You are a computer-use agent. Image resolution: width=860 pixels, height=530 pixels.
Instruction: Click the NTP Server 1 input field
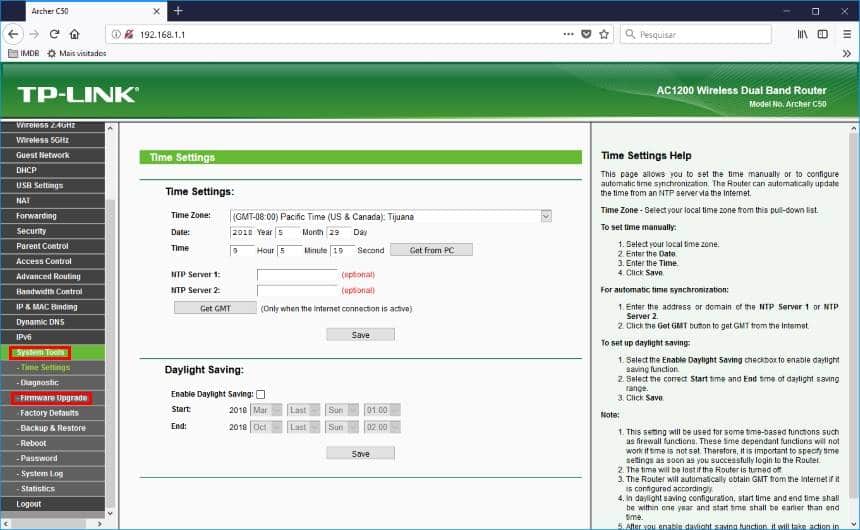pyautogui.click(x=297, y=274)
